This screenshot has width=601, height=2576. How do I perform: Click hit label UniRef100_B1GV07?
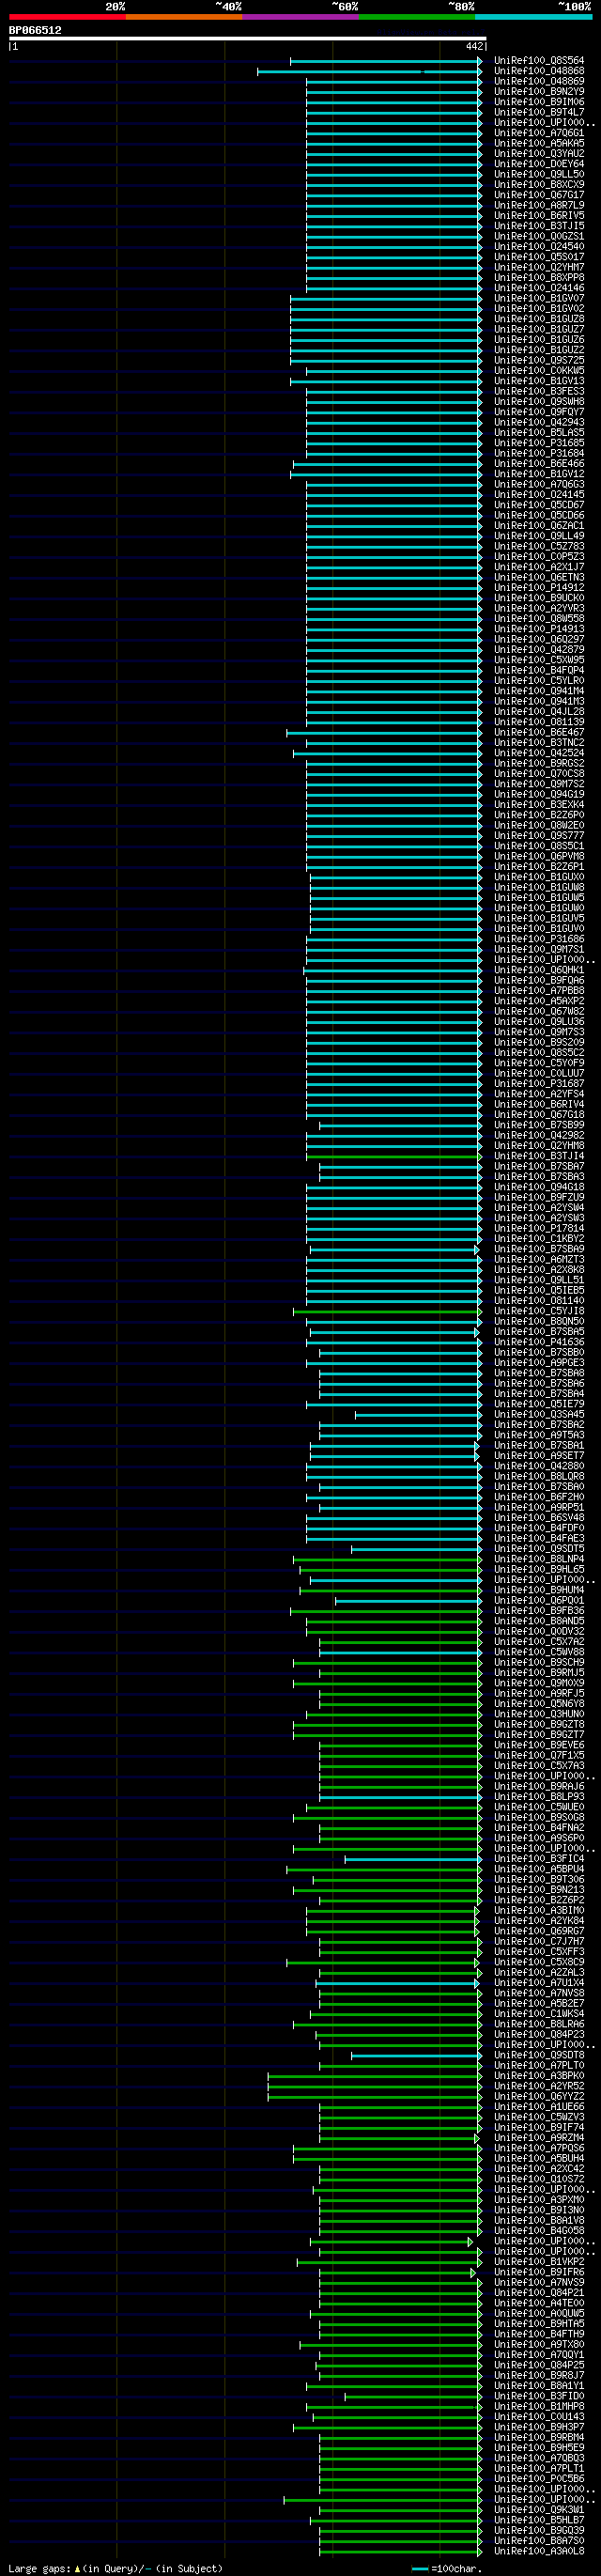539,299
